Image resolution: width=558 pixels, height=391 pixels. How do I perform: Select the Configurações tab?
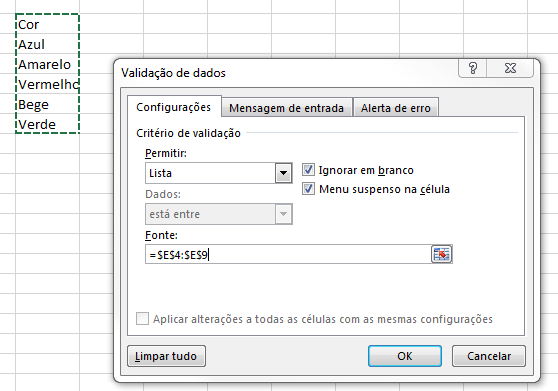pyautogui.click(x=174, y=107)
